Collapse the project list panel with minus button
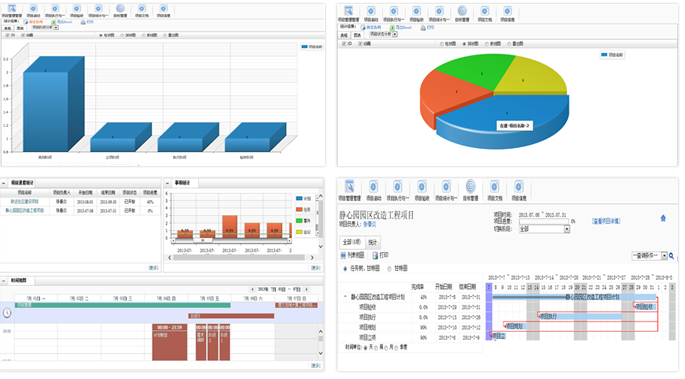 pyautogui.click(x=3, y=183)
